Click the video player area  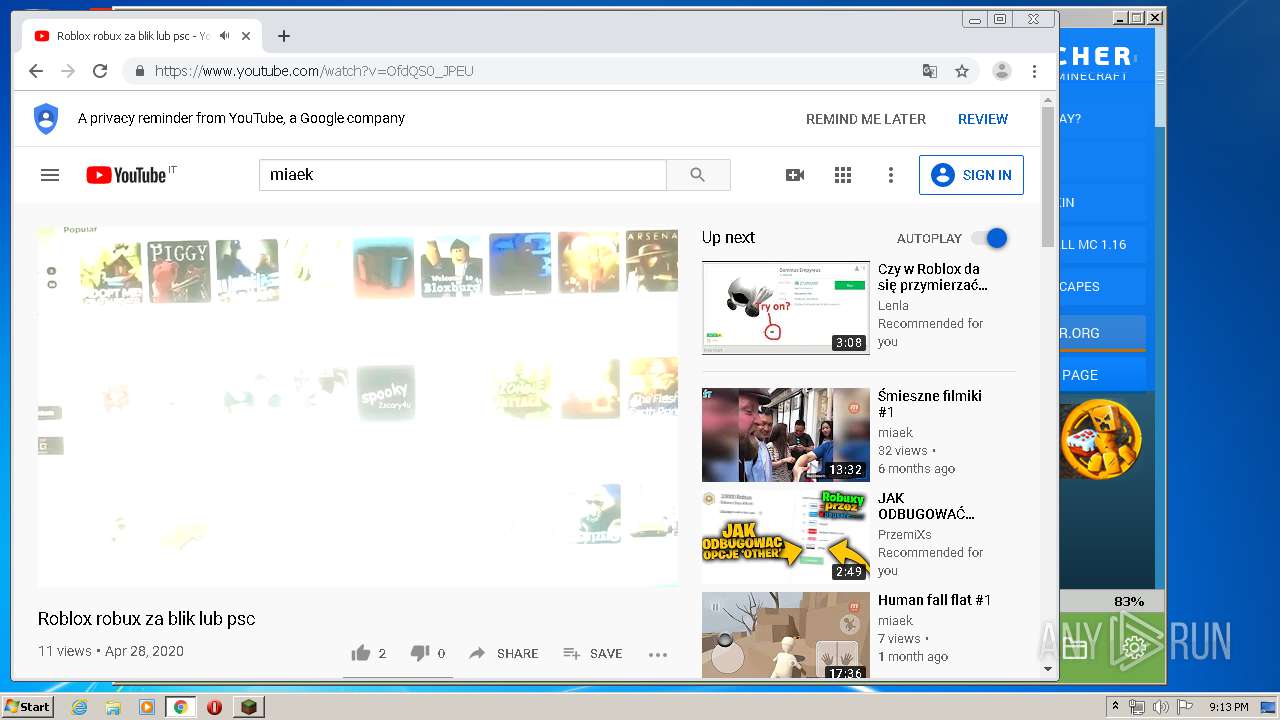click(358, 405)
